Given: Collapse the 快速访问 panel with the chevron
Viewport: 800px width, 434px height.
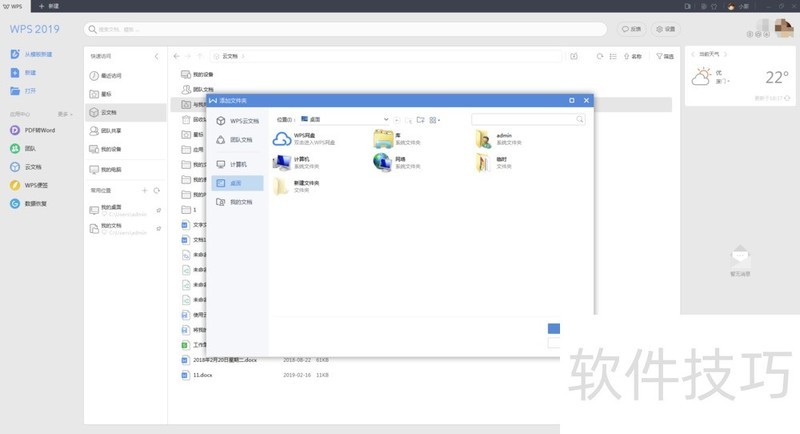Looking at the screenshot, I should point(157,56).
